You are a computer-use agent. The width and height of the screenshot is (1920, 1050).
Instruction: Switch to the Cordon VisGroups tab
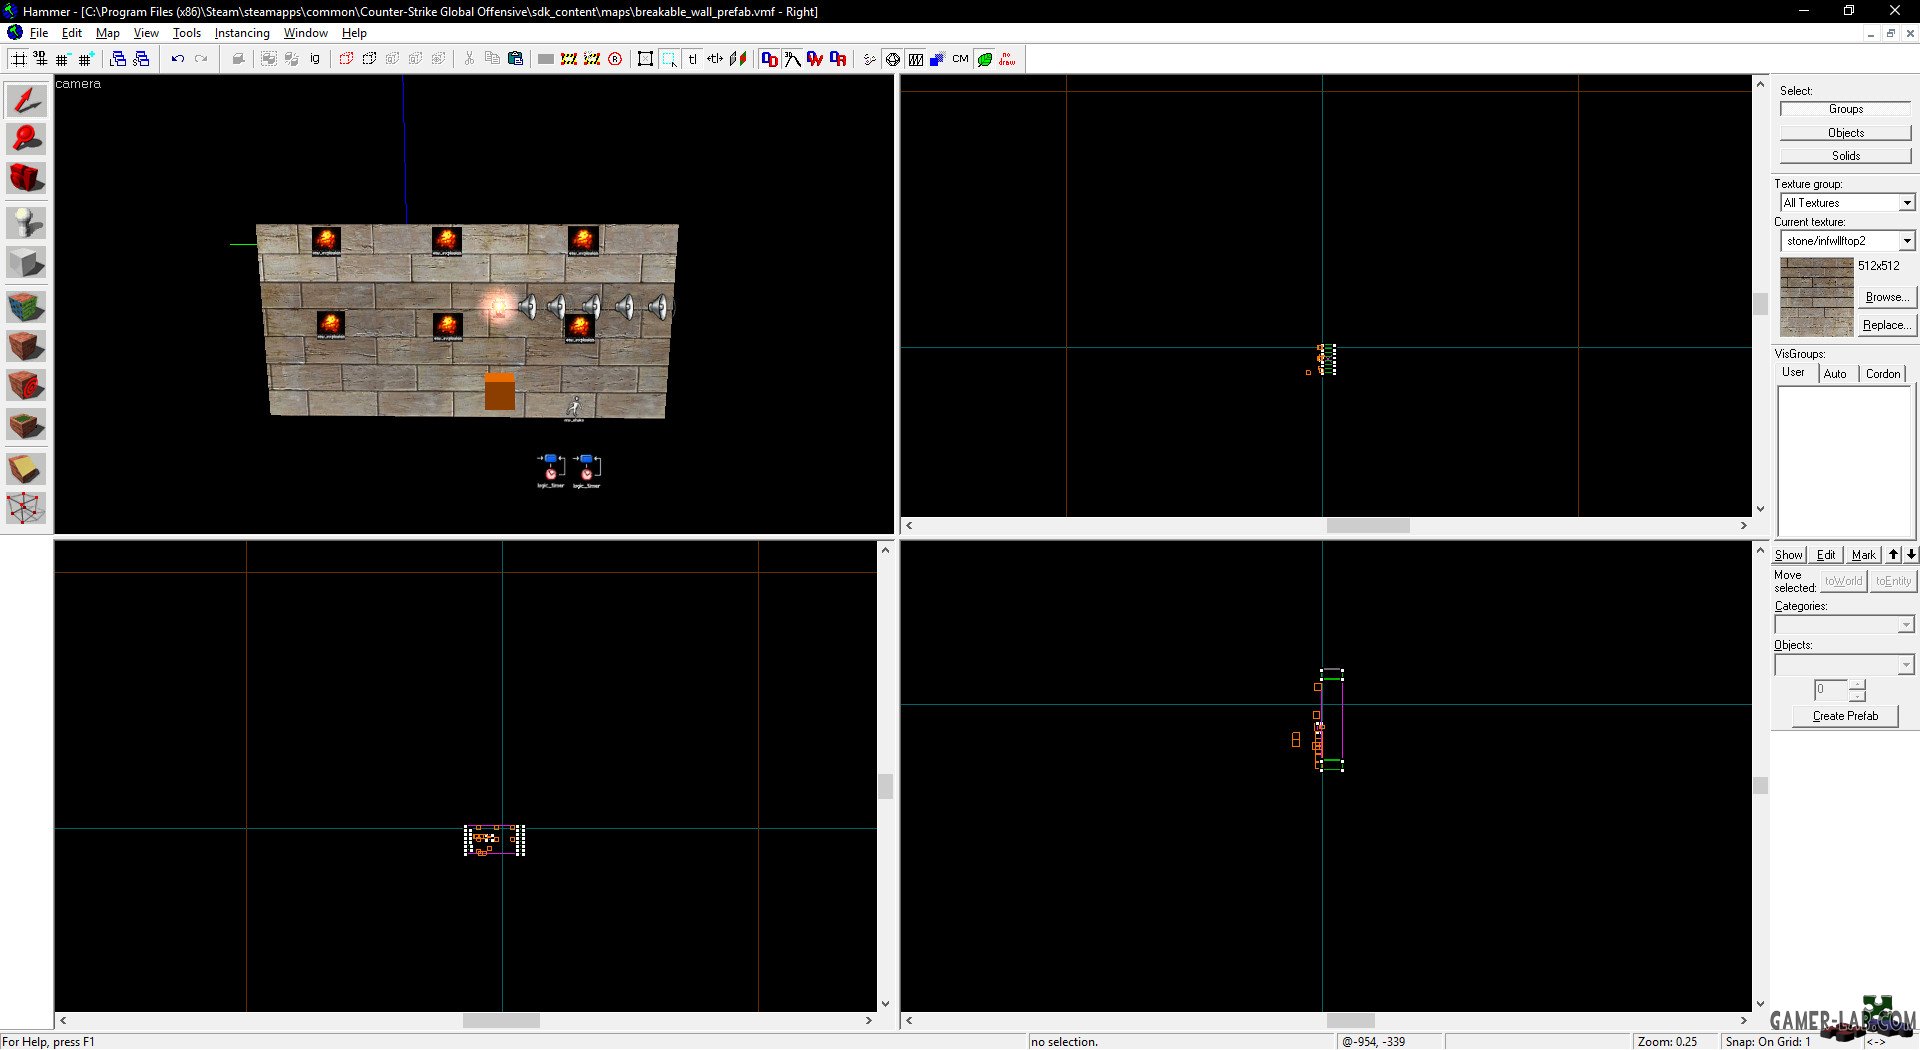click(1883, 374)
